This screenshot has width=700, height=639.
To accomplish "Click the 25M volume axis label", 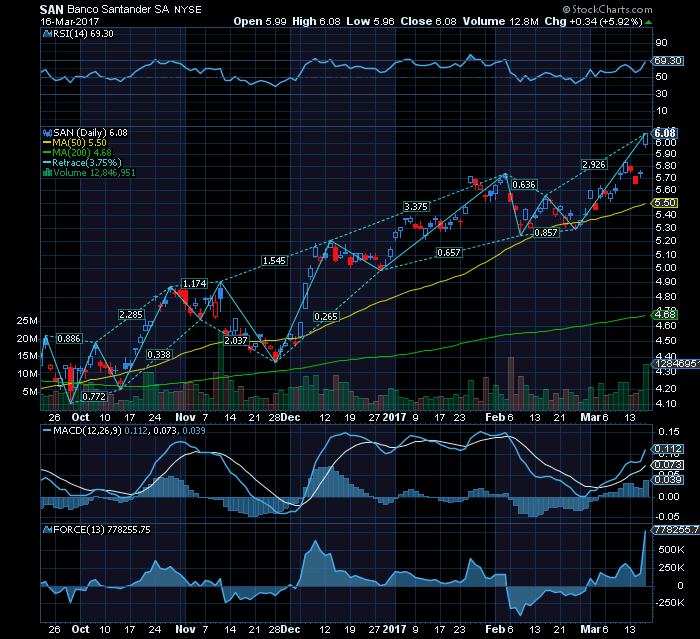I will pyautogui.click(x=27, y=321).
